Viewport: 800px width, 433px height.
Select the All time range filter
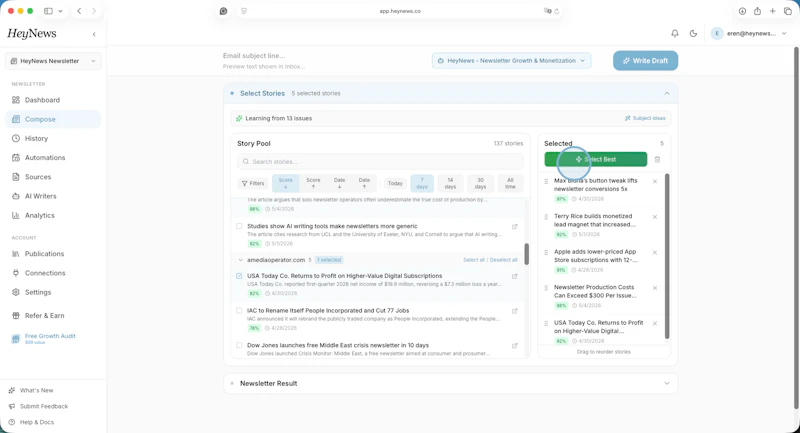[510, 183]
